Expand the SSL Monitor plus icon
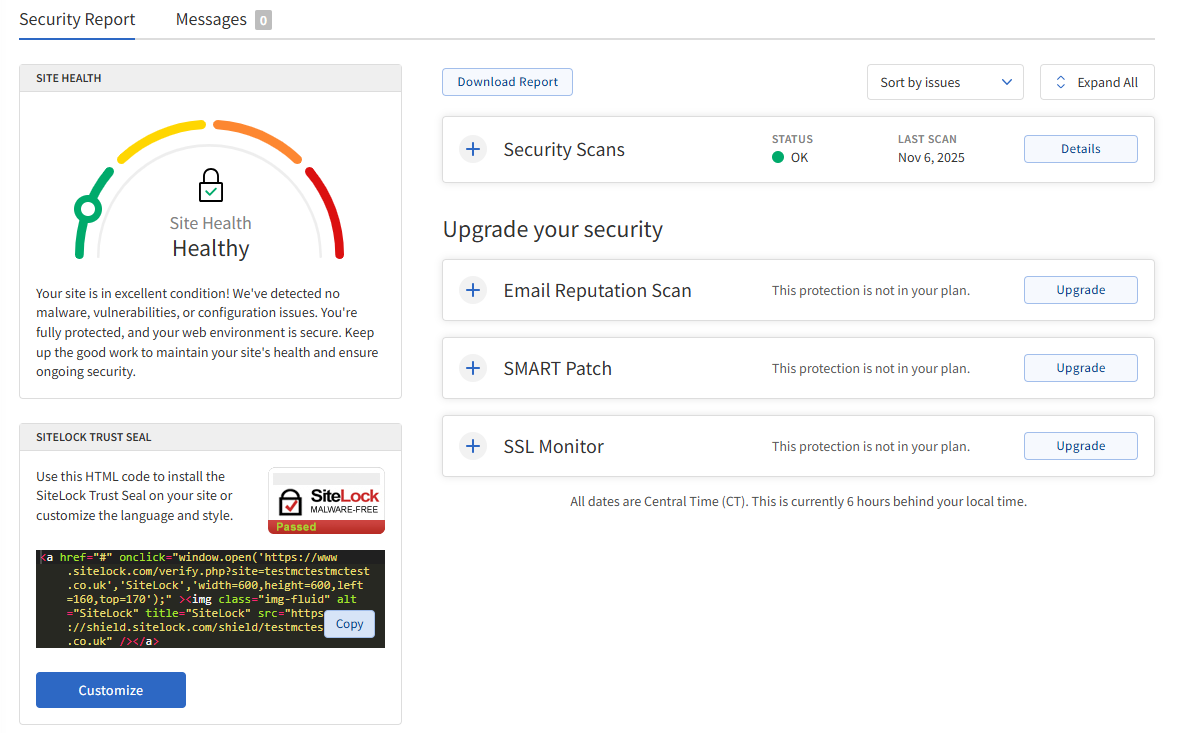This screenshot has width=1198, height=733. [x=473, y=446]
